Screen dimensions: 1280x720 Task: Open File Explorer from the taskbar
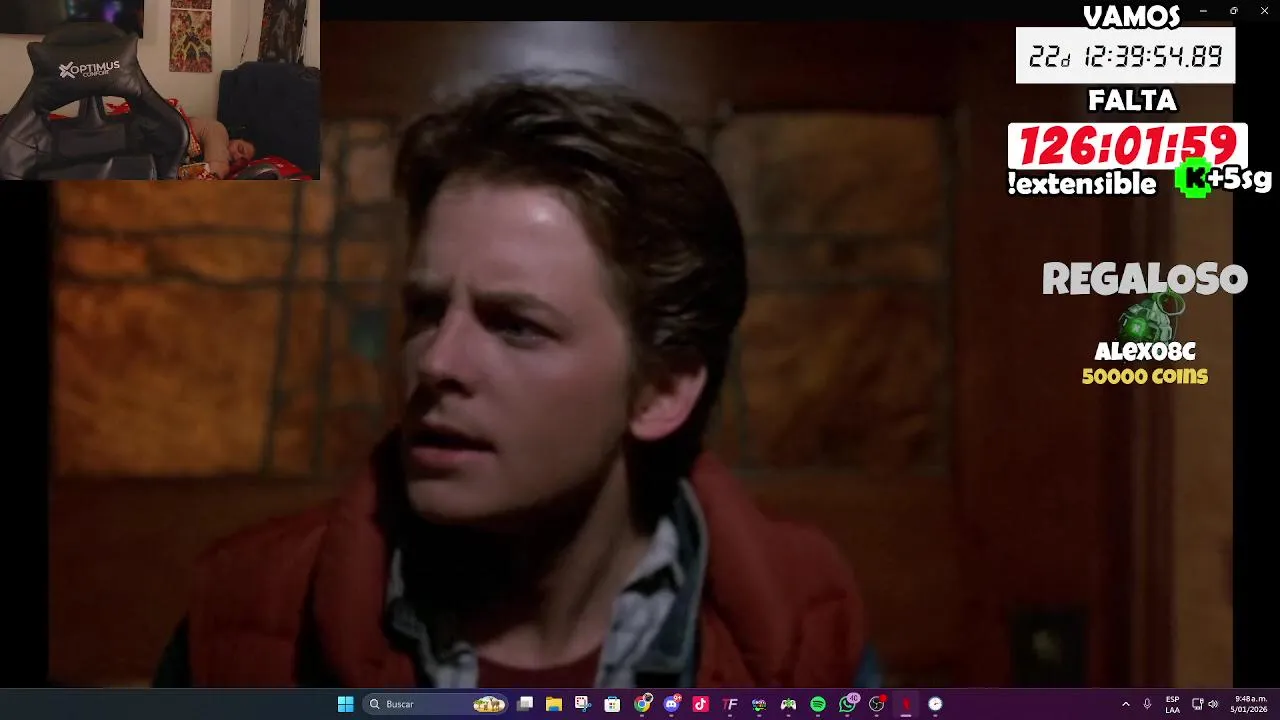pyautogui.click(x=554, y=704)
